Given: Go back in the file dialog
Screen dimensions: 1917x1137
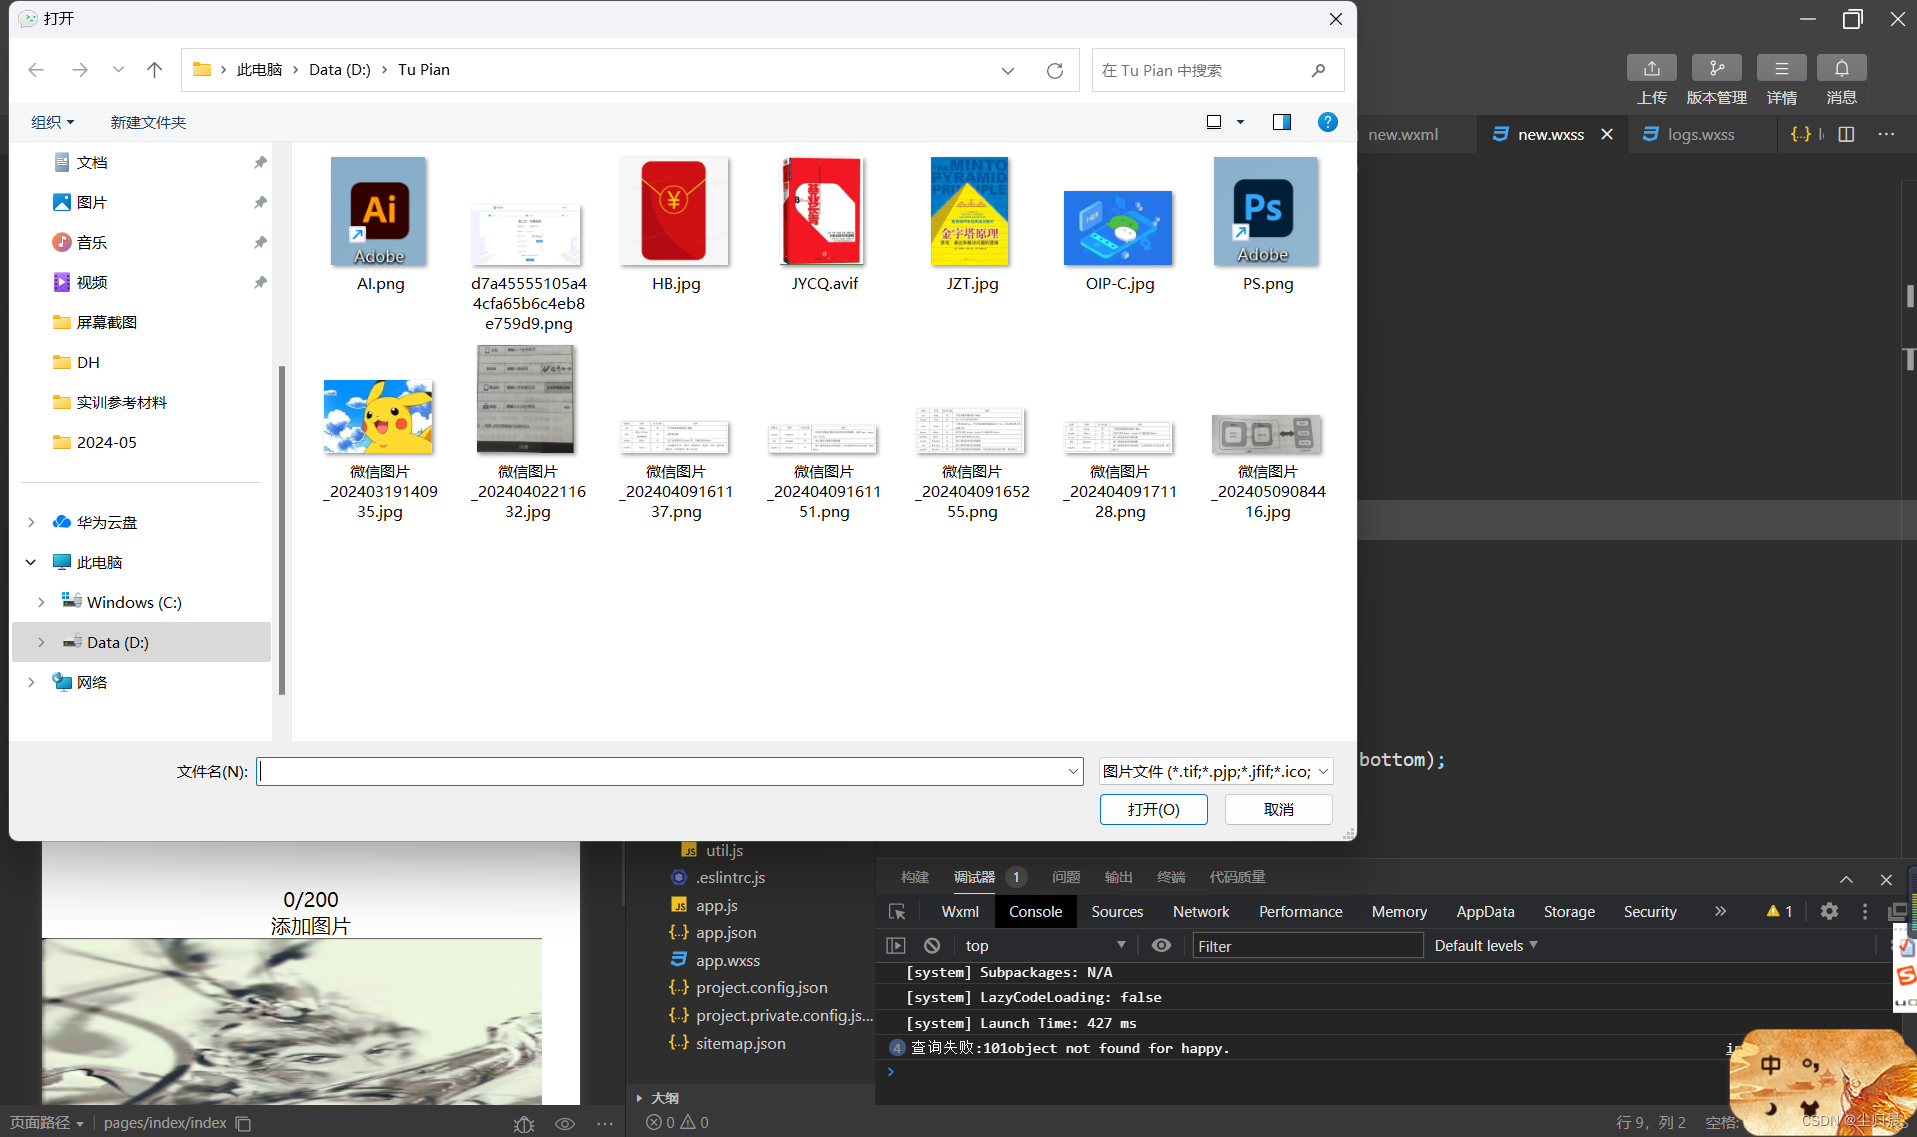Looking at the screenshot, I should 36,70.
